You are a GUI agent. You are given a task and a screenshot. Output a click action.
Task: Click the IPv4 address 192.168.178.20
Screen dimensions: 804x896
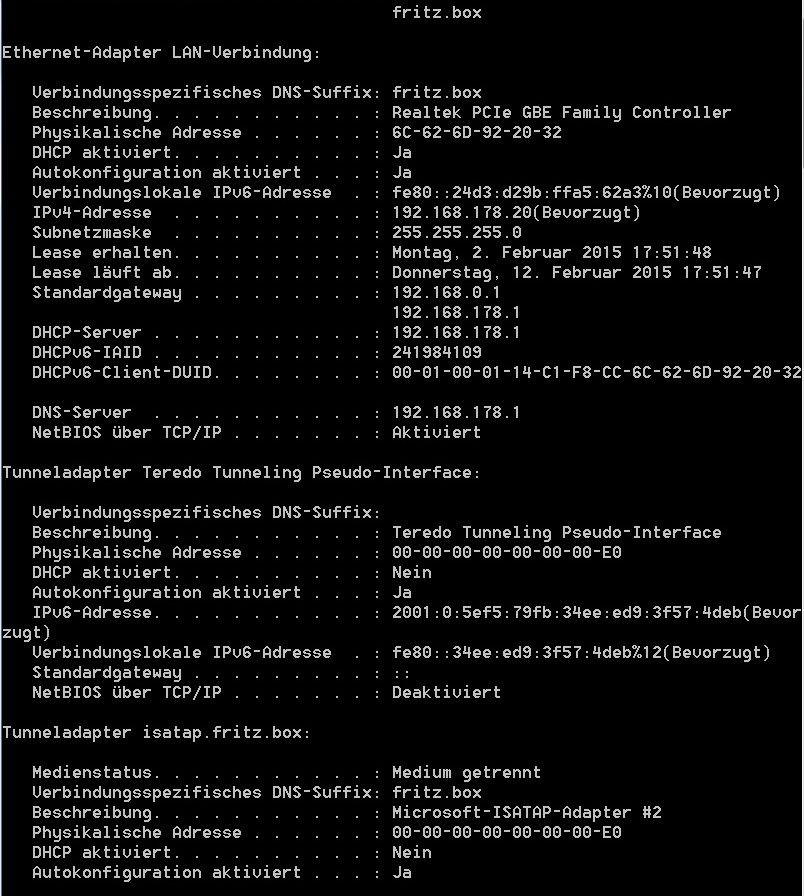pos(464,213)
